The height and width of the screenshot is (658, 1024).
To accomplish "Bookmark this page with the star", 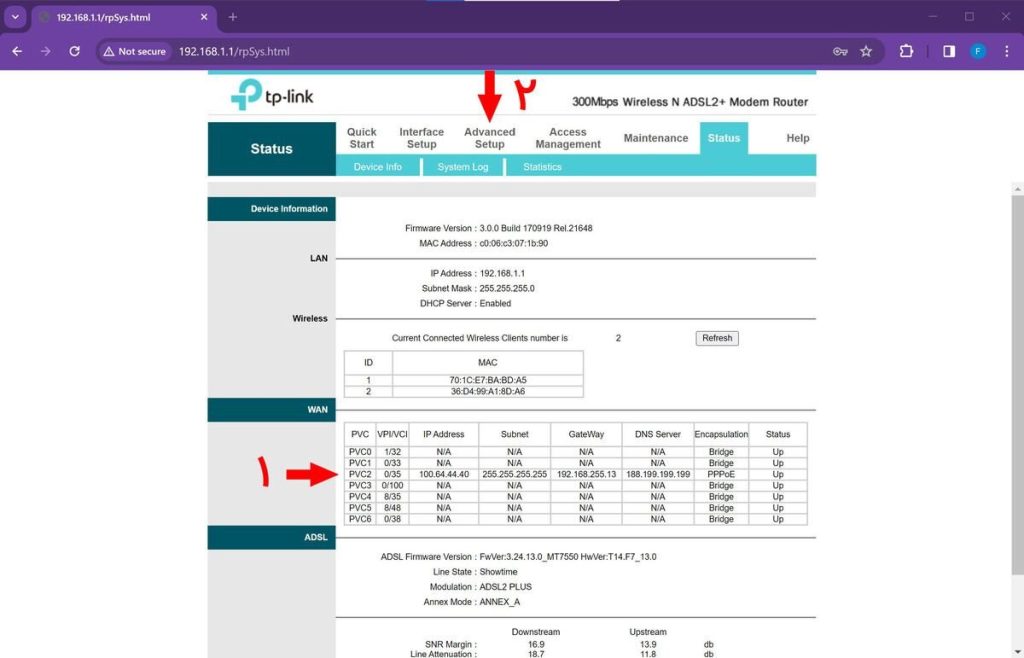I will [x=866, y=51].
